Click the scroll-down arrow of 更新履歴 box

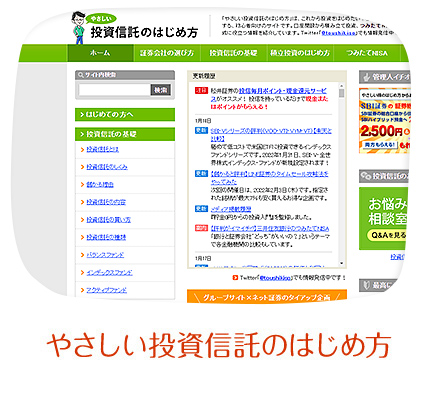(x=341, y=263)
